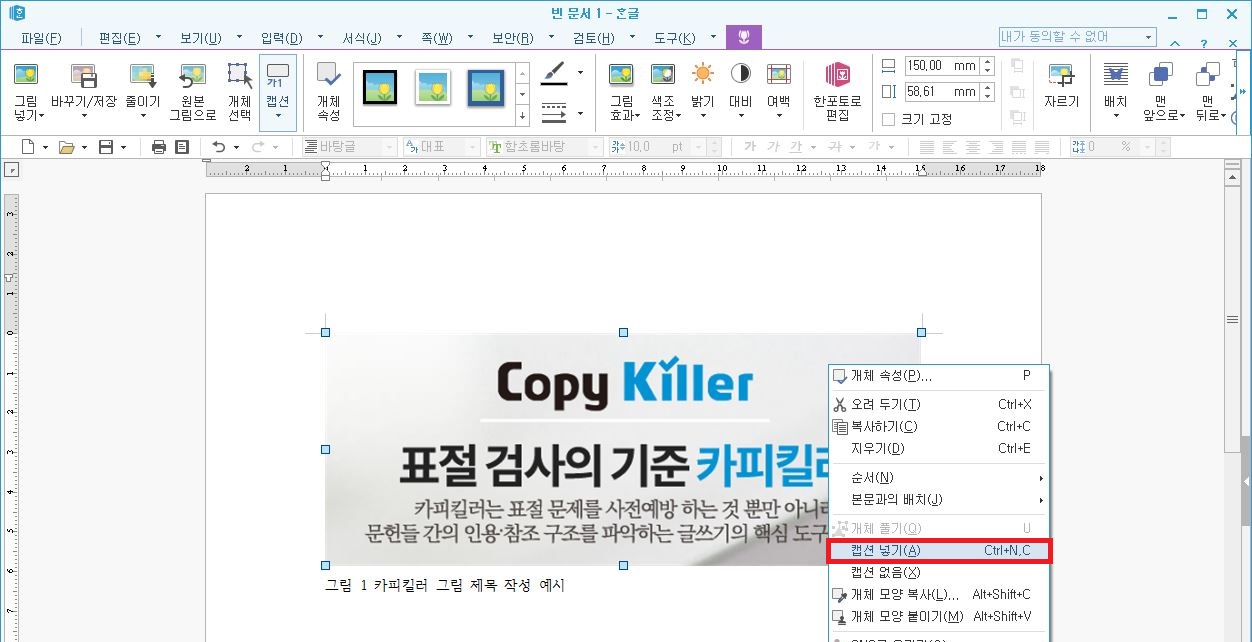The image size is (1252, 642).
Task: Choose 캡션 넣기 in context menu
Action: click(939, 551)
